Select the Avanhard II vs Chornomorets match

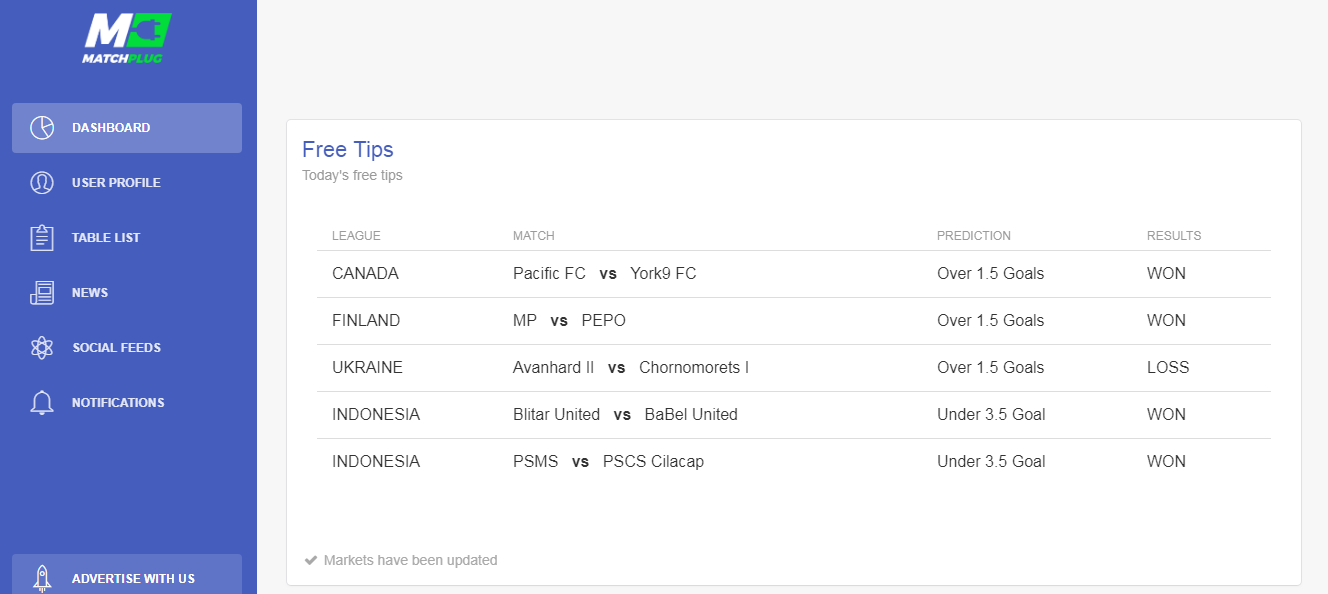coord(631,368)
